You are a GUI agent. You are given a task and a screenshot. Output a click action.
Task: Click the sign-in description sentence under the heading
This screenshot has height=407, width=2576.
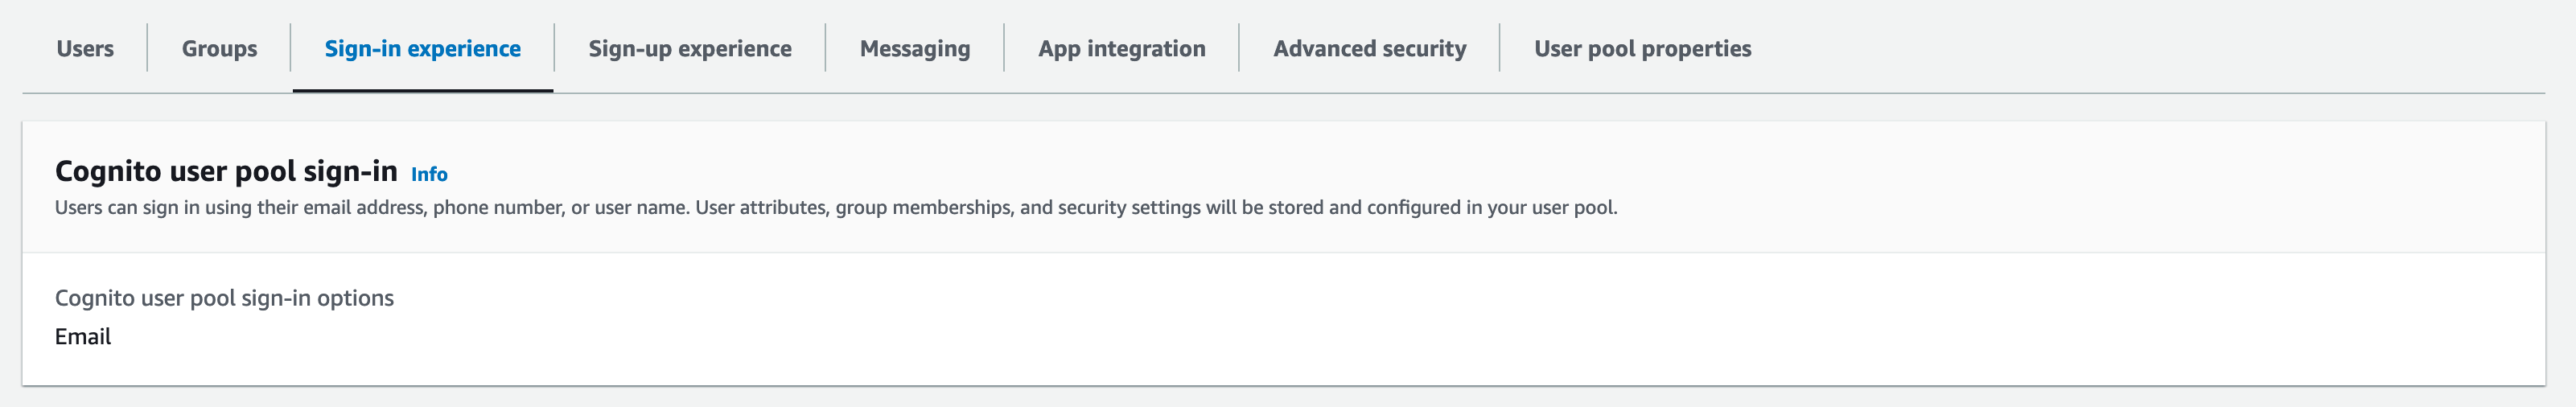click(x=835, y=207)
